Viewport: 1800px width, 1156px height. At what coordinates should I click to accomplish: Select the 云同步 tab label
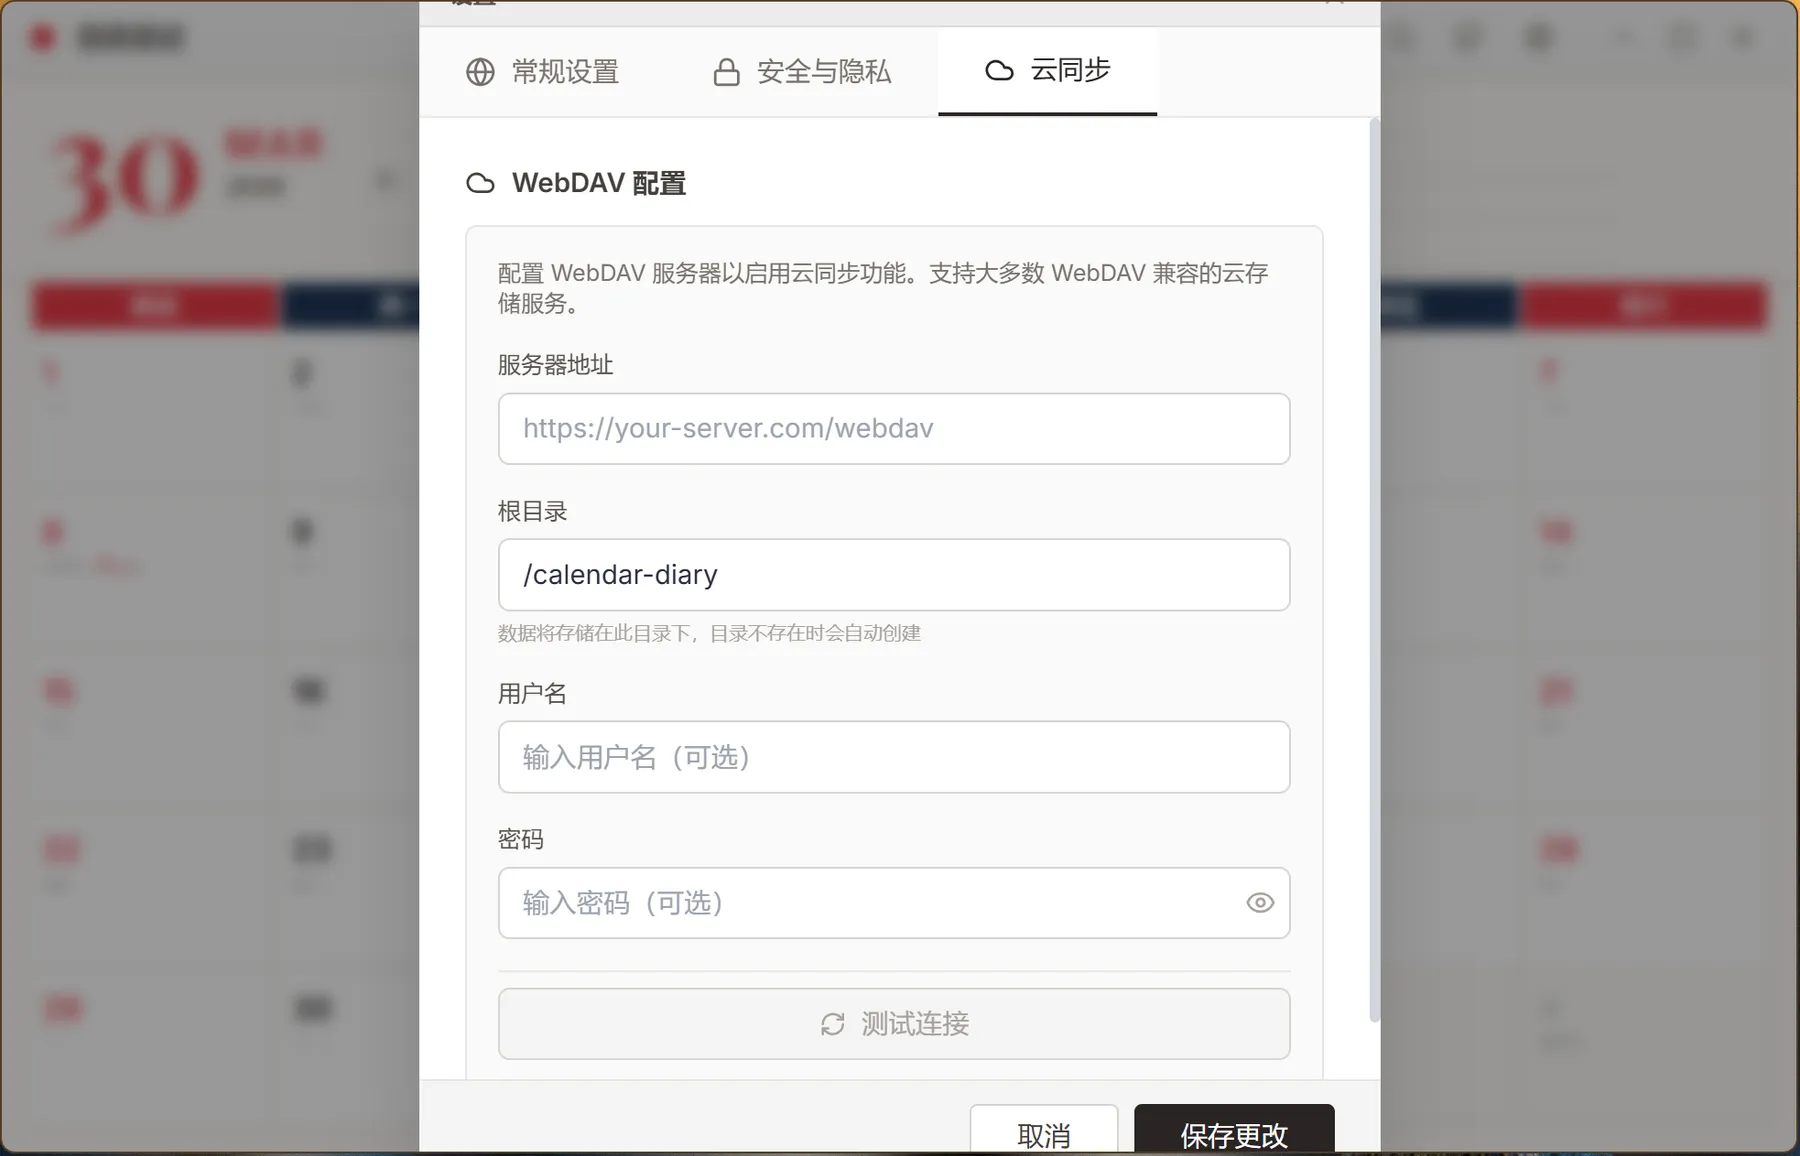(x=1070, y=70)
